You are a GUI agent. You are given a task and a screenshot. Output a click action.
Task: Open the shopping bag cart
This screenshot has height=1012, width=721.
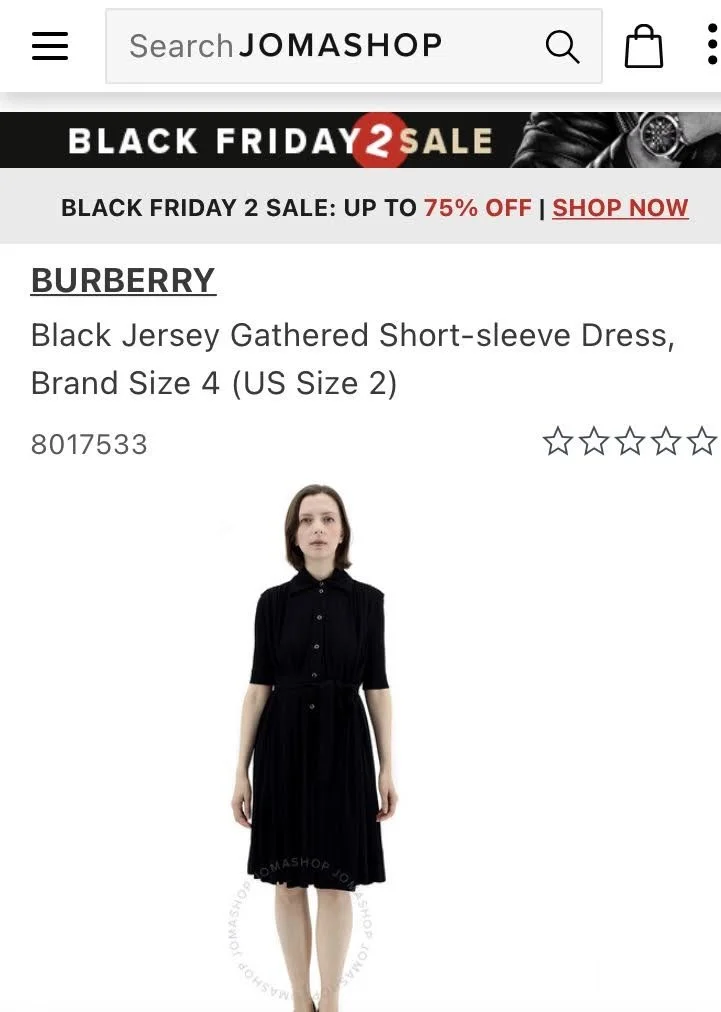644,46
